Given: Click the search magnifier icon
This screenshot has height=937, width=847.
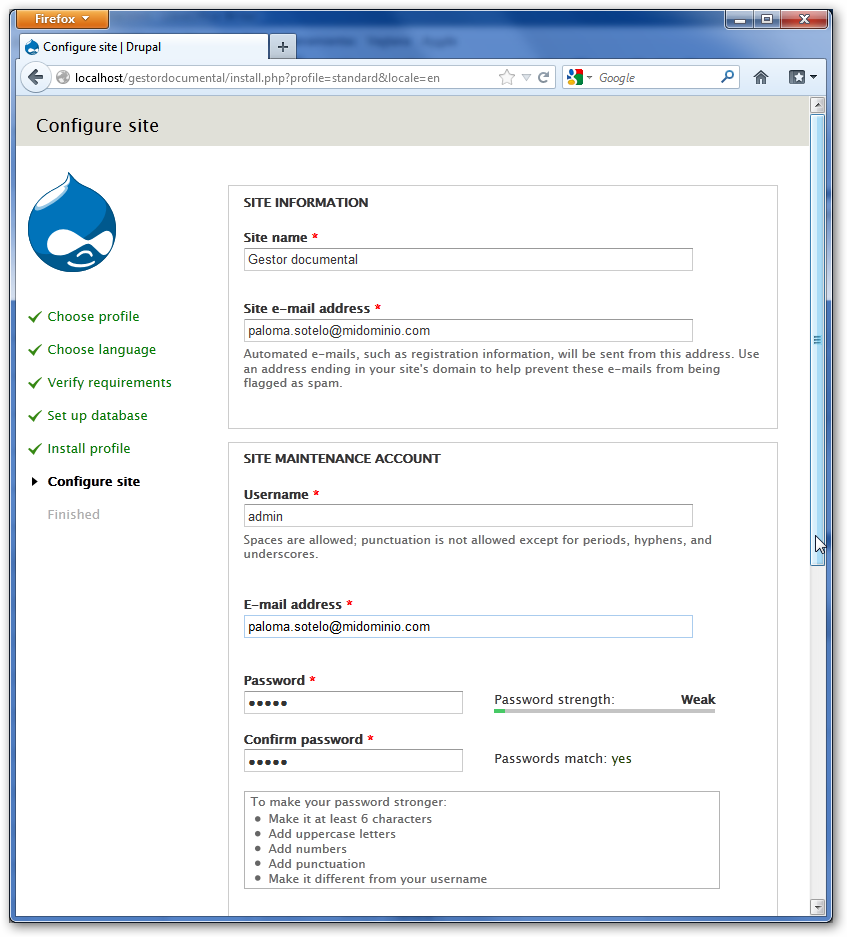Looking at the screenshot, I should coord(728,77).
